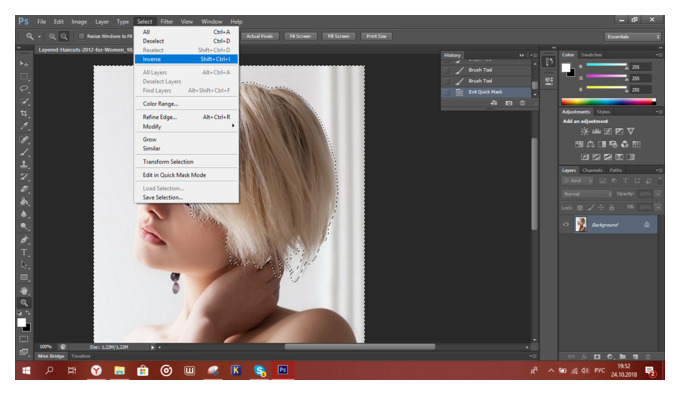Open the Essentials workspace dropdown
Screen dimensions: 680x395
pos(633,37)
